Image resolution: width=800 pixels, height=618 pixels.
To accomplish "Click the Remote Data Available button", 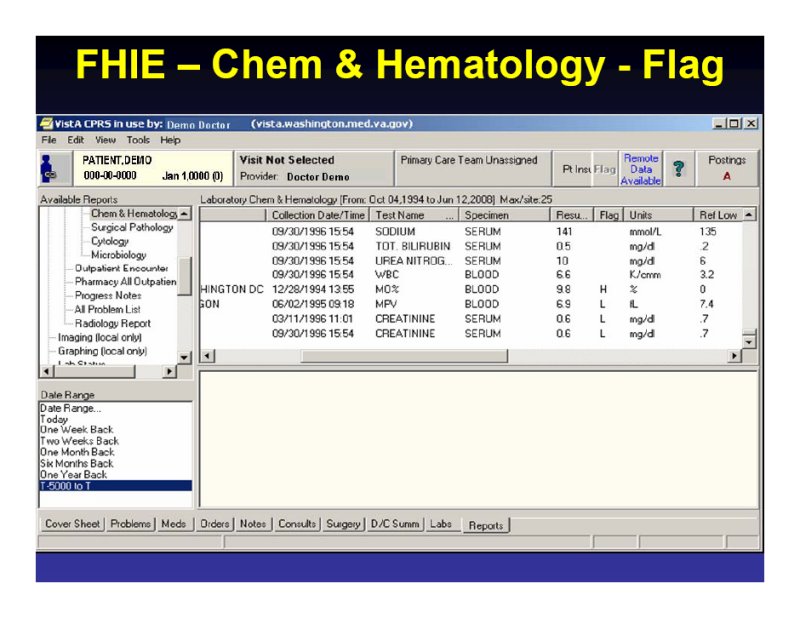I will 641,169.
